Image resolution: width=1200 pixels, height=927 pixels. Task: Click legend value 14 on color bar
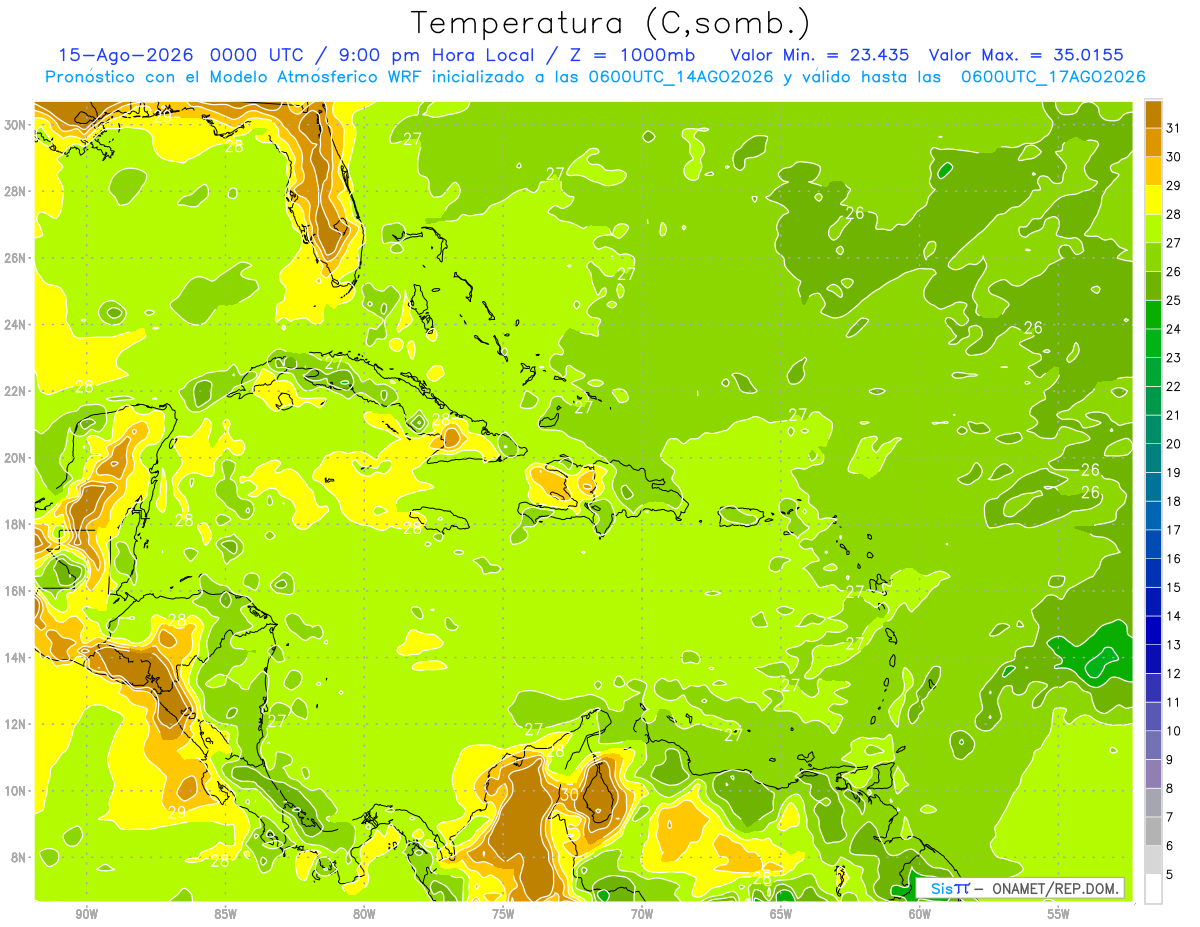point(1174,617)
